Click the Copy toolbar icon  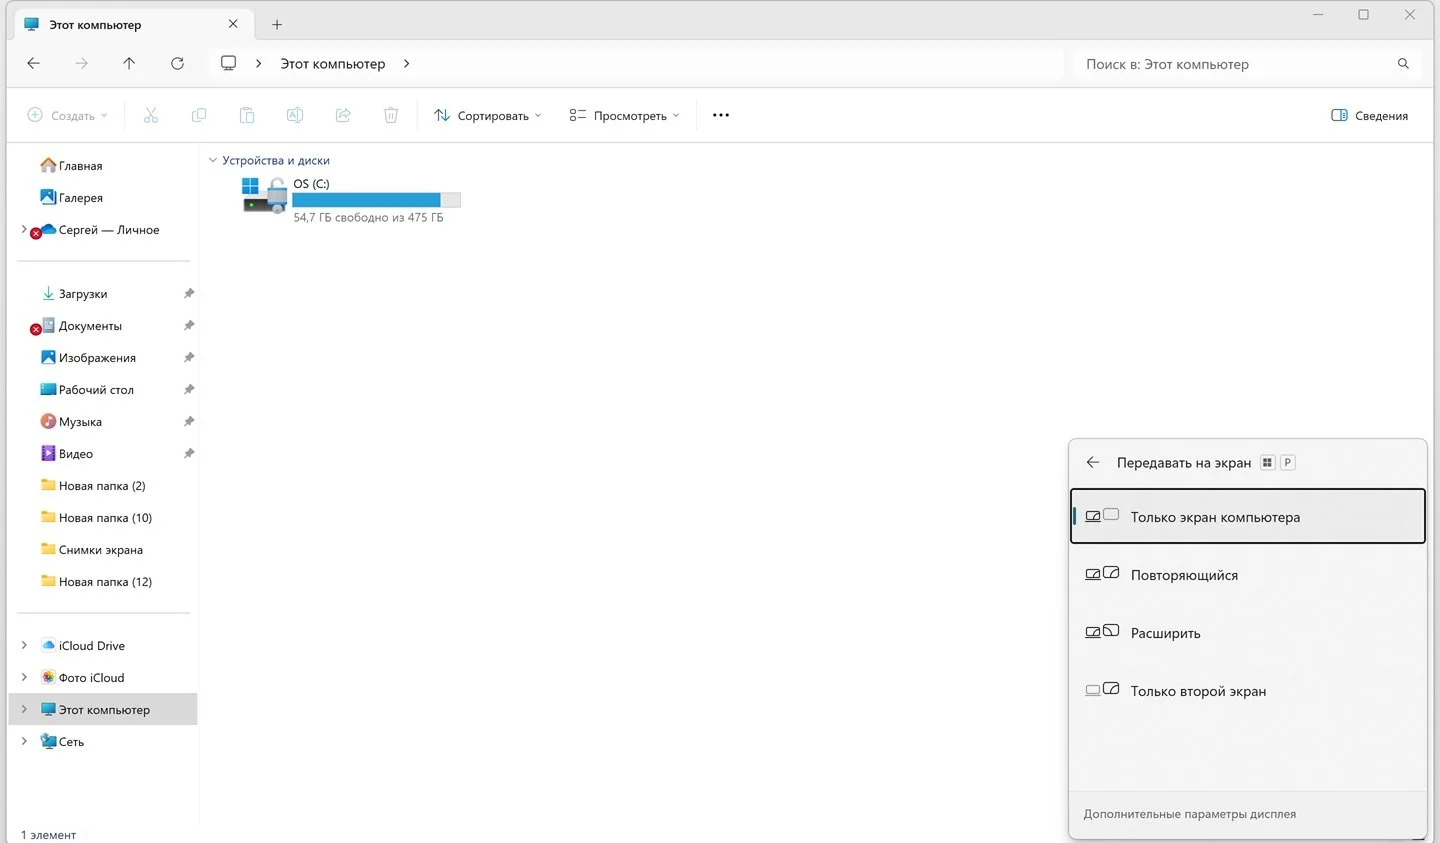click(x=199, y=115)
